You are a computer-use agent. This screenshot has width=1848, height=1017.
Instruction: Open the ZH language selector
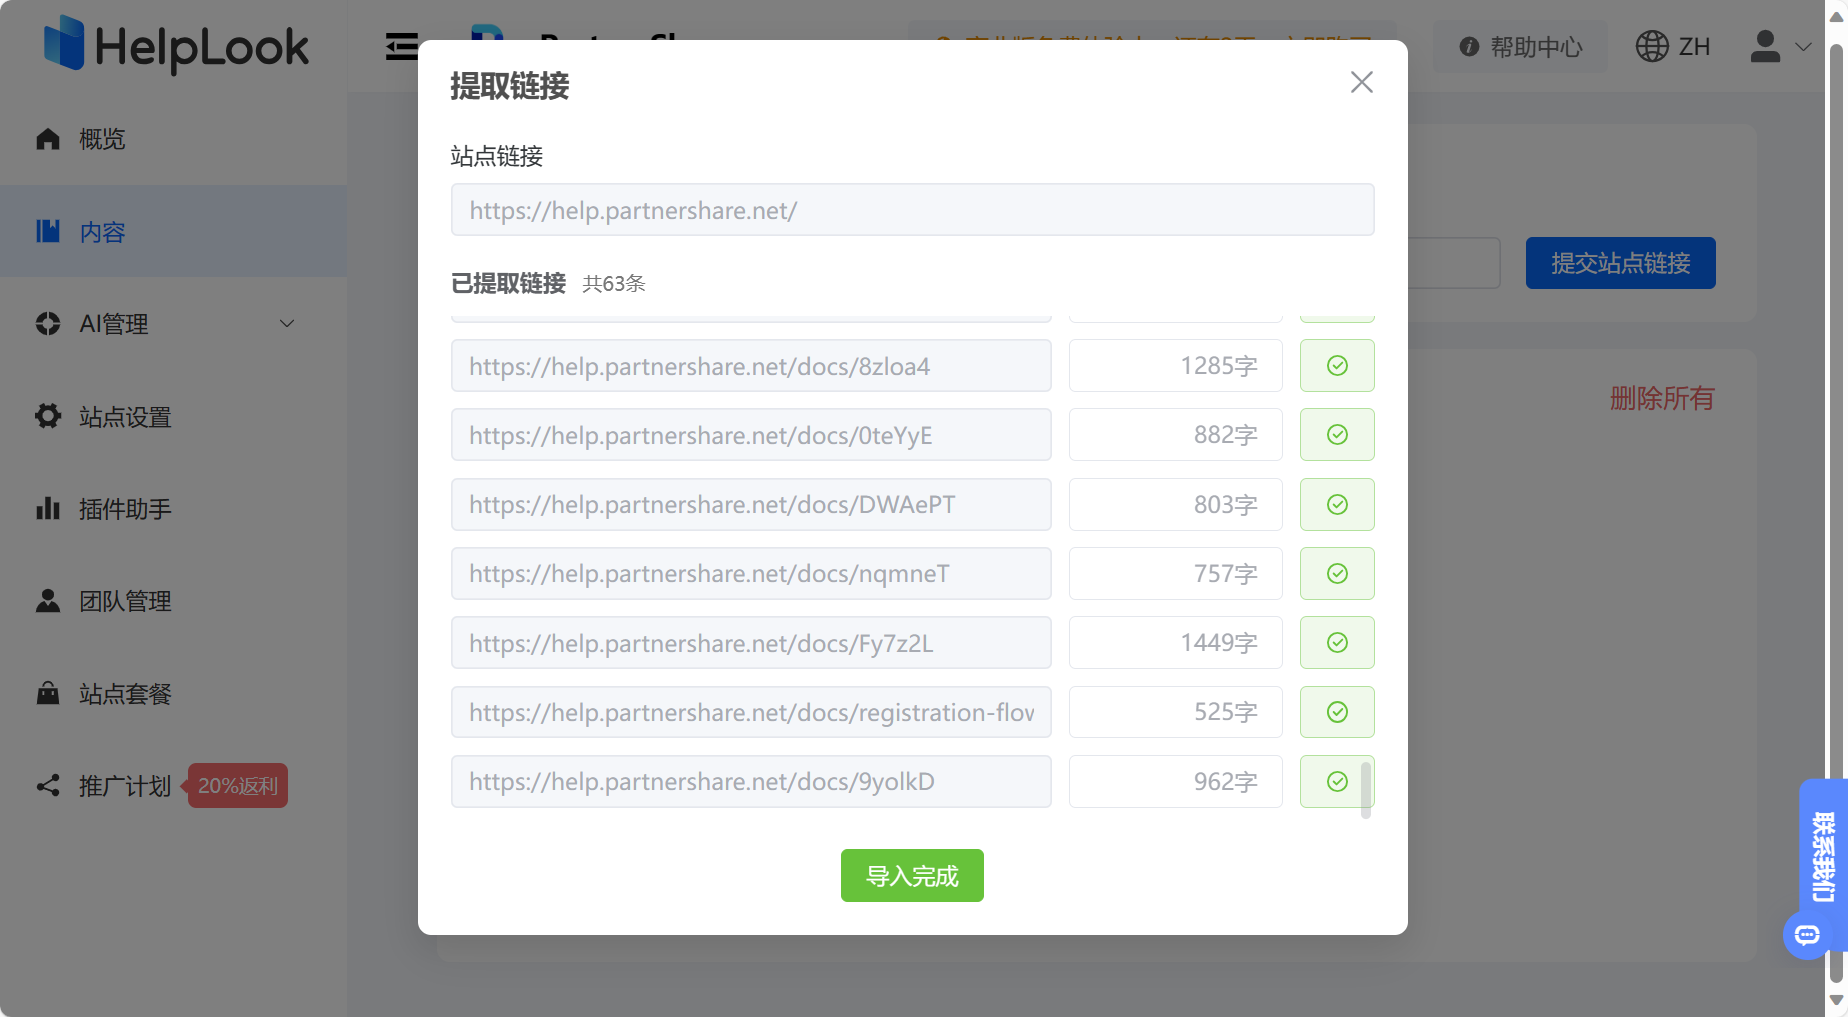click(x=1672, y=46)
